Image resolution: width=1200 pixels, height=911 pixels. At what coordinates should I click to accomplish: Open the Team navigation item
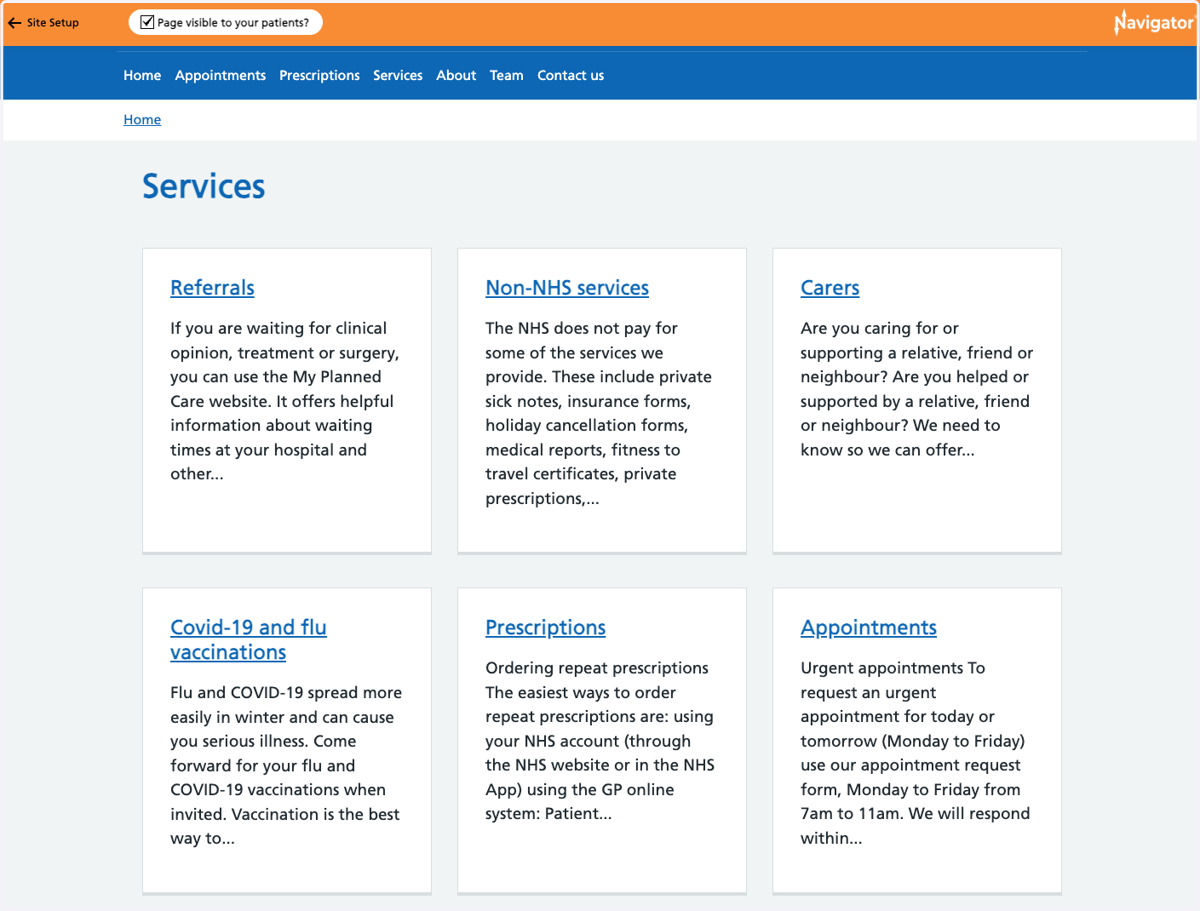click(506, 75)
